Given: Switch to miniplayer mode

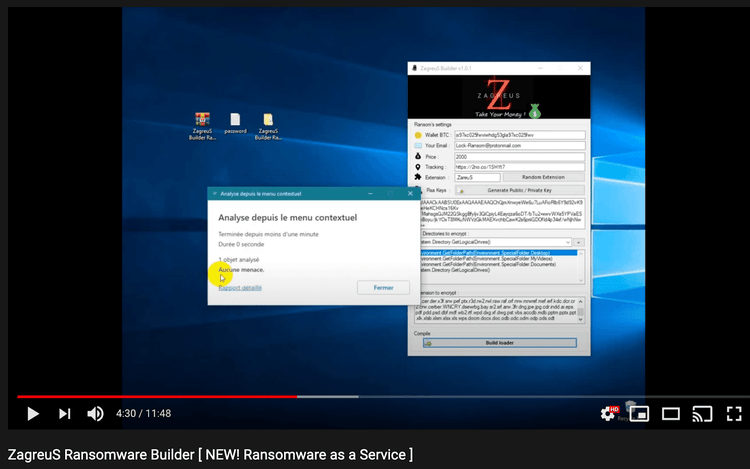Looking at the screenshot, I should (x=639, y=413).
